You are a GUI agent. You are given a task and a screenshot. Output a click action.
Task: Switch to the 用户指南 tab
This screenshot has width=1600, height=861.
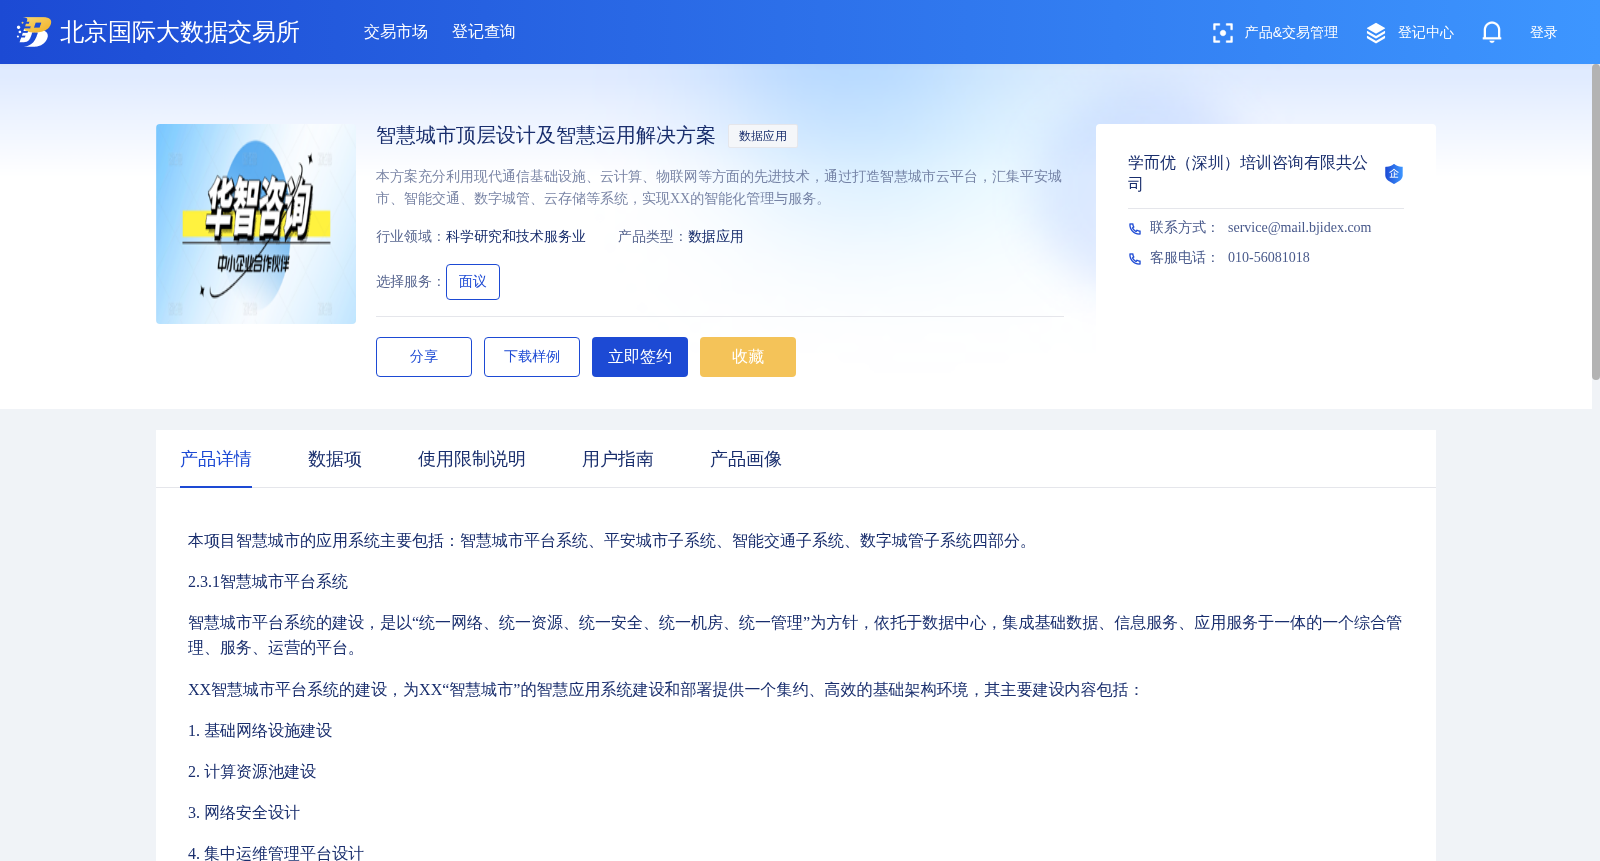(618, 459)
